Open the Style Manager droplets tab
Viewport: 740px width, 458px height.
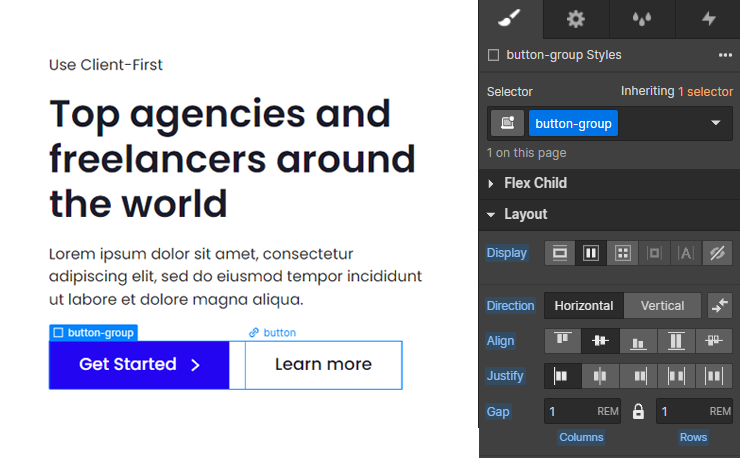pyautogui.click(x=642, y=19)
